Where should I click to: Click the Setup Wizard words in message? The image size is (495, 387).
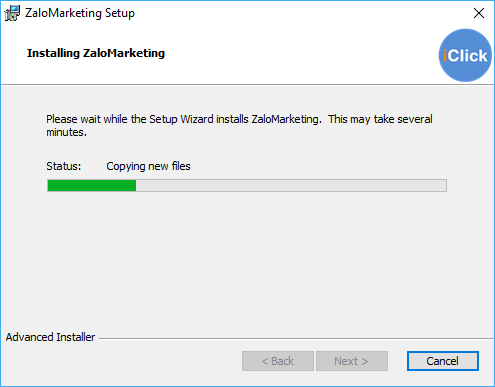point(181,119)
